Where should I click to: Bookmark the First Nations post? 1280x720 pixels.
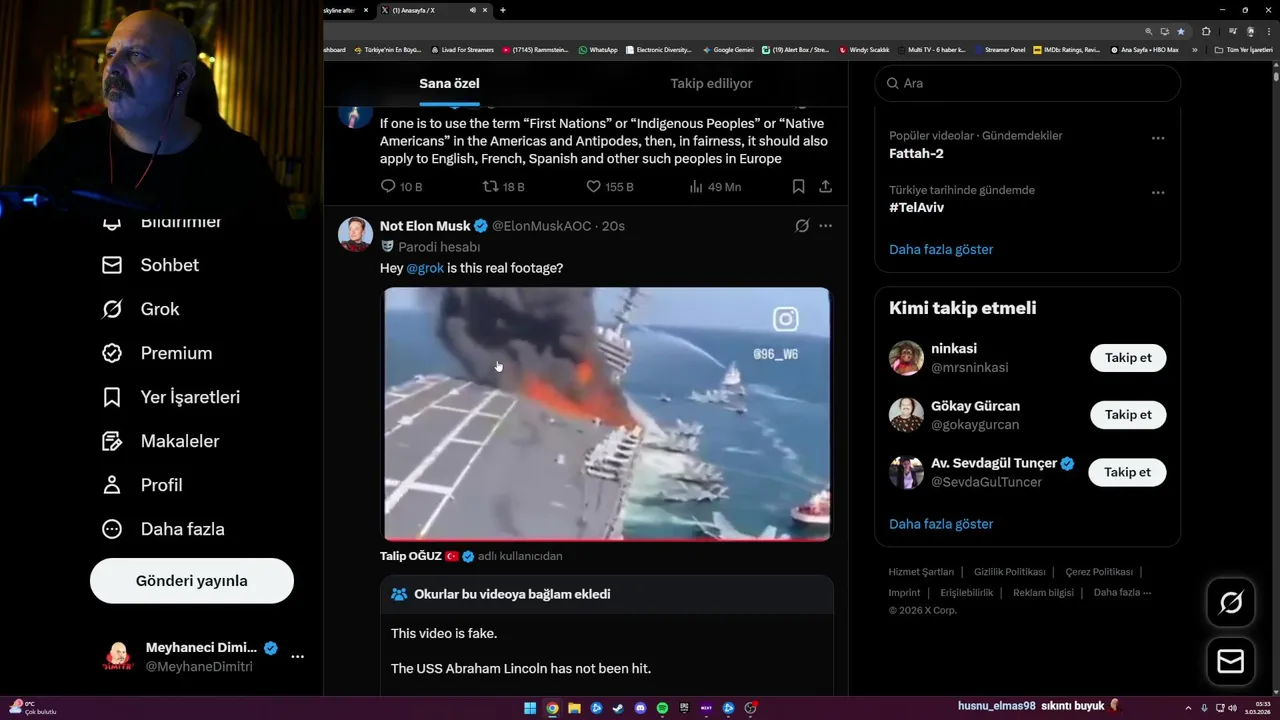(x=798, y=186)
